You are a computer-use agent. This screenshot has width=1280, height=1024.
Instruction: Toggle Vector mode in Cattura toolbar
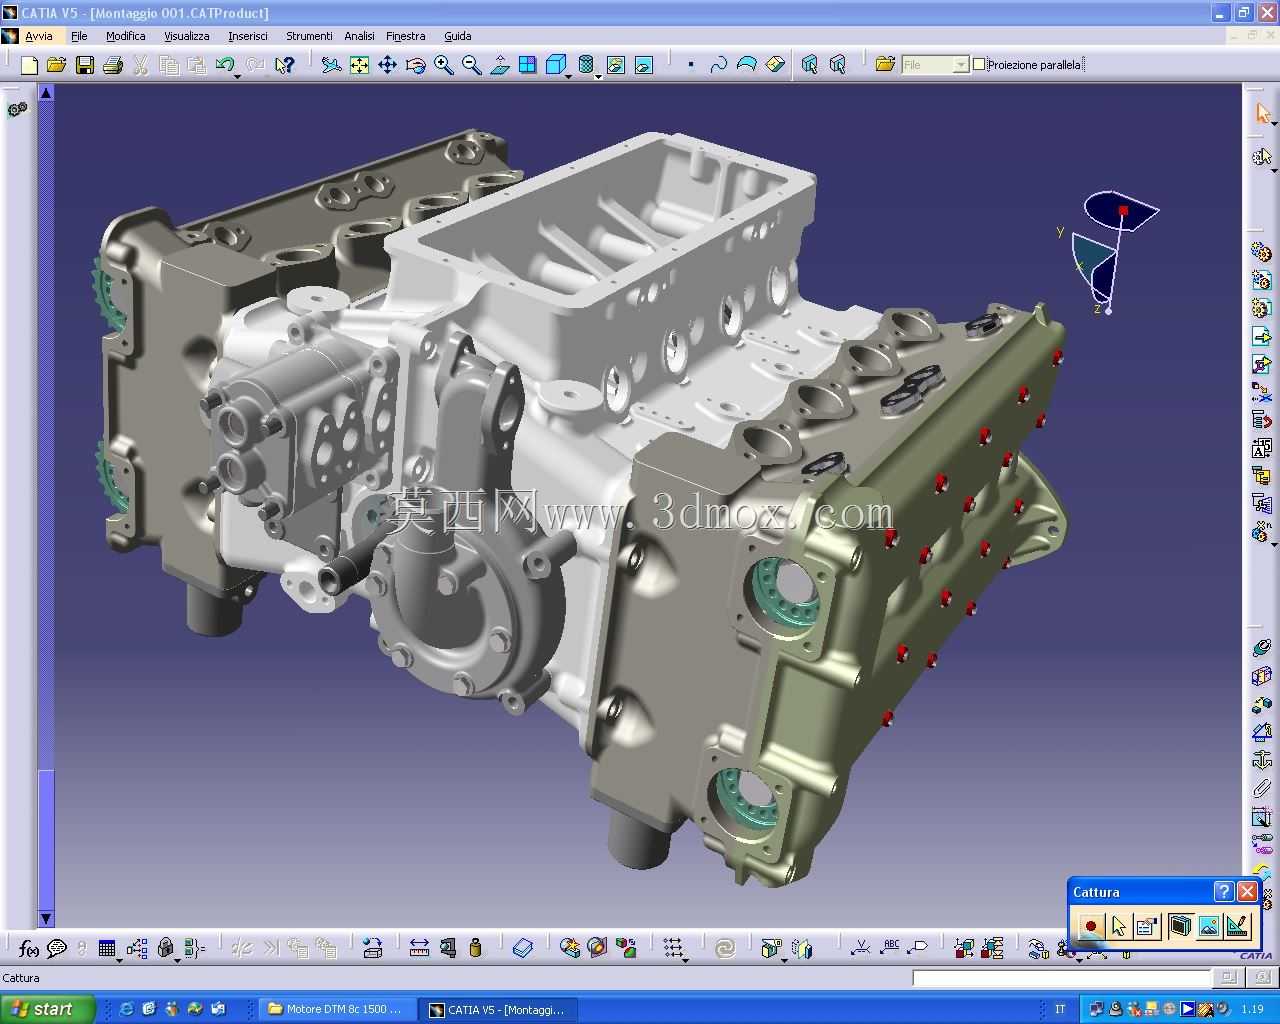[1237, 926]
